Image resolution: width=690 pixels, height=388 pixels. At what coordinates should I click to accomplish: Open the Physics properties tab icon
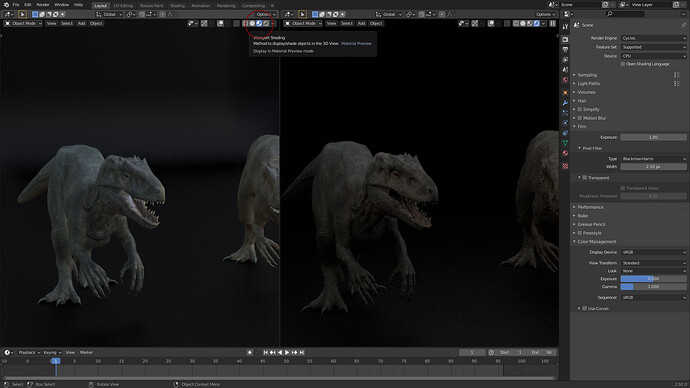565,123
